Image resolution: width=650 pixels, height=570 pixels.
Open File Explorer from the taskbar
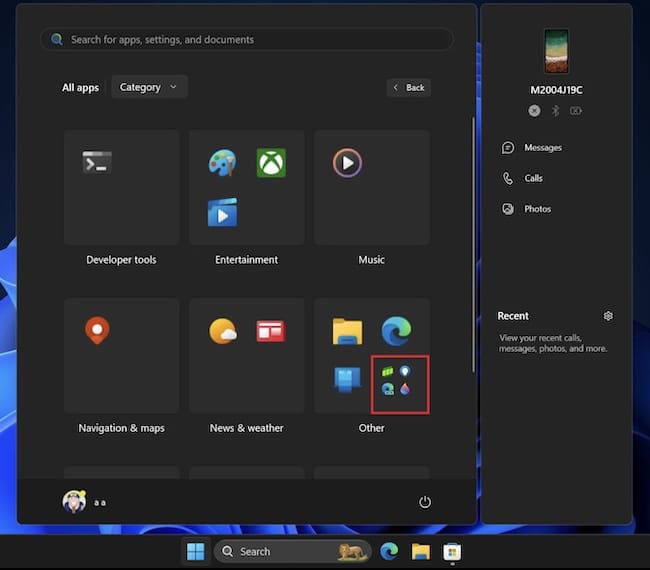click(421, 551)
